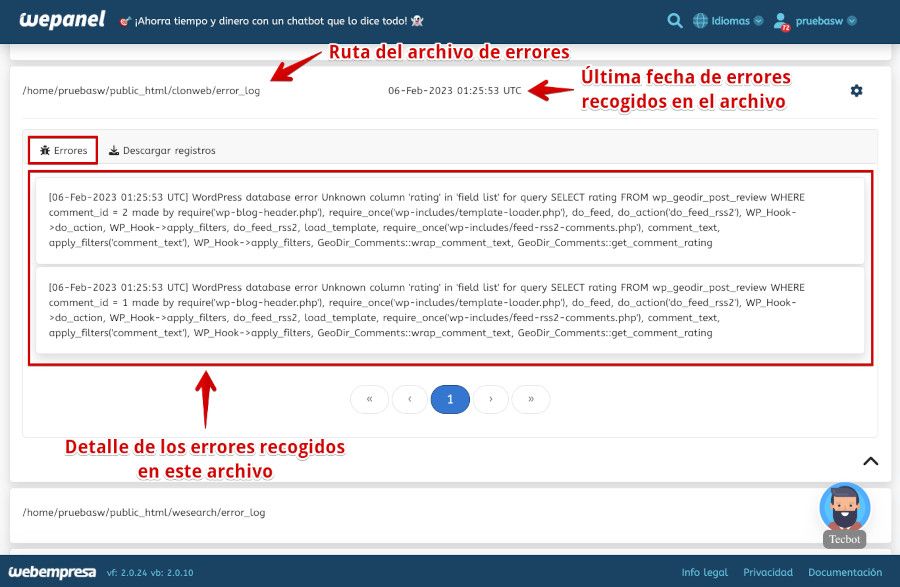Click the wepanel logo

[62, 20]
